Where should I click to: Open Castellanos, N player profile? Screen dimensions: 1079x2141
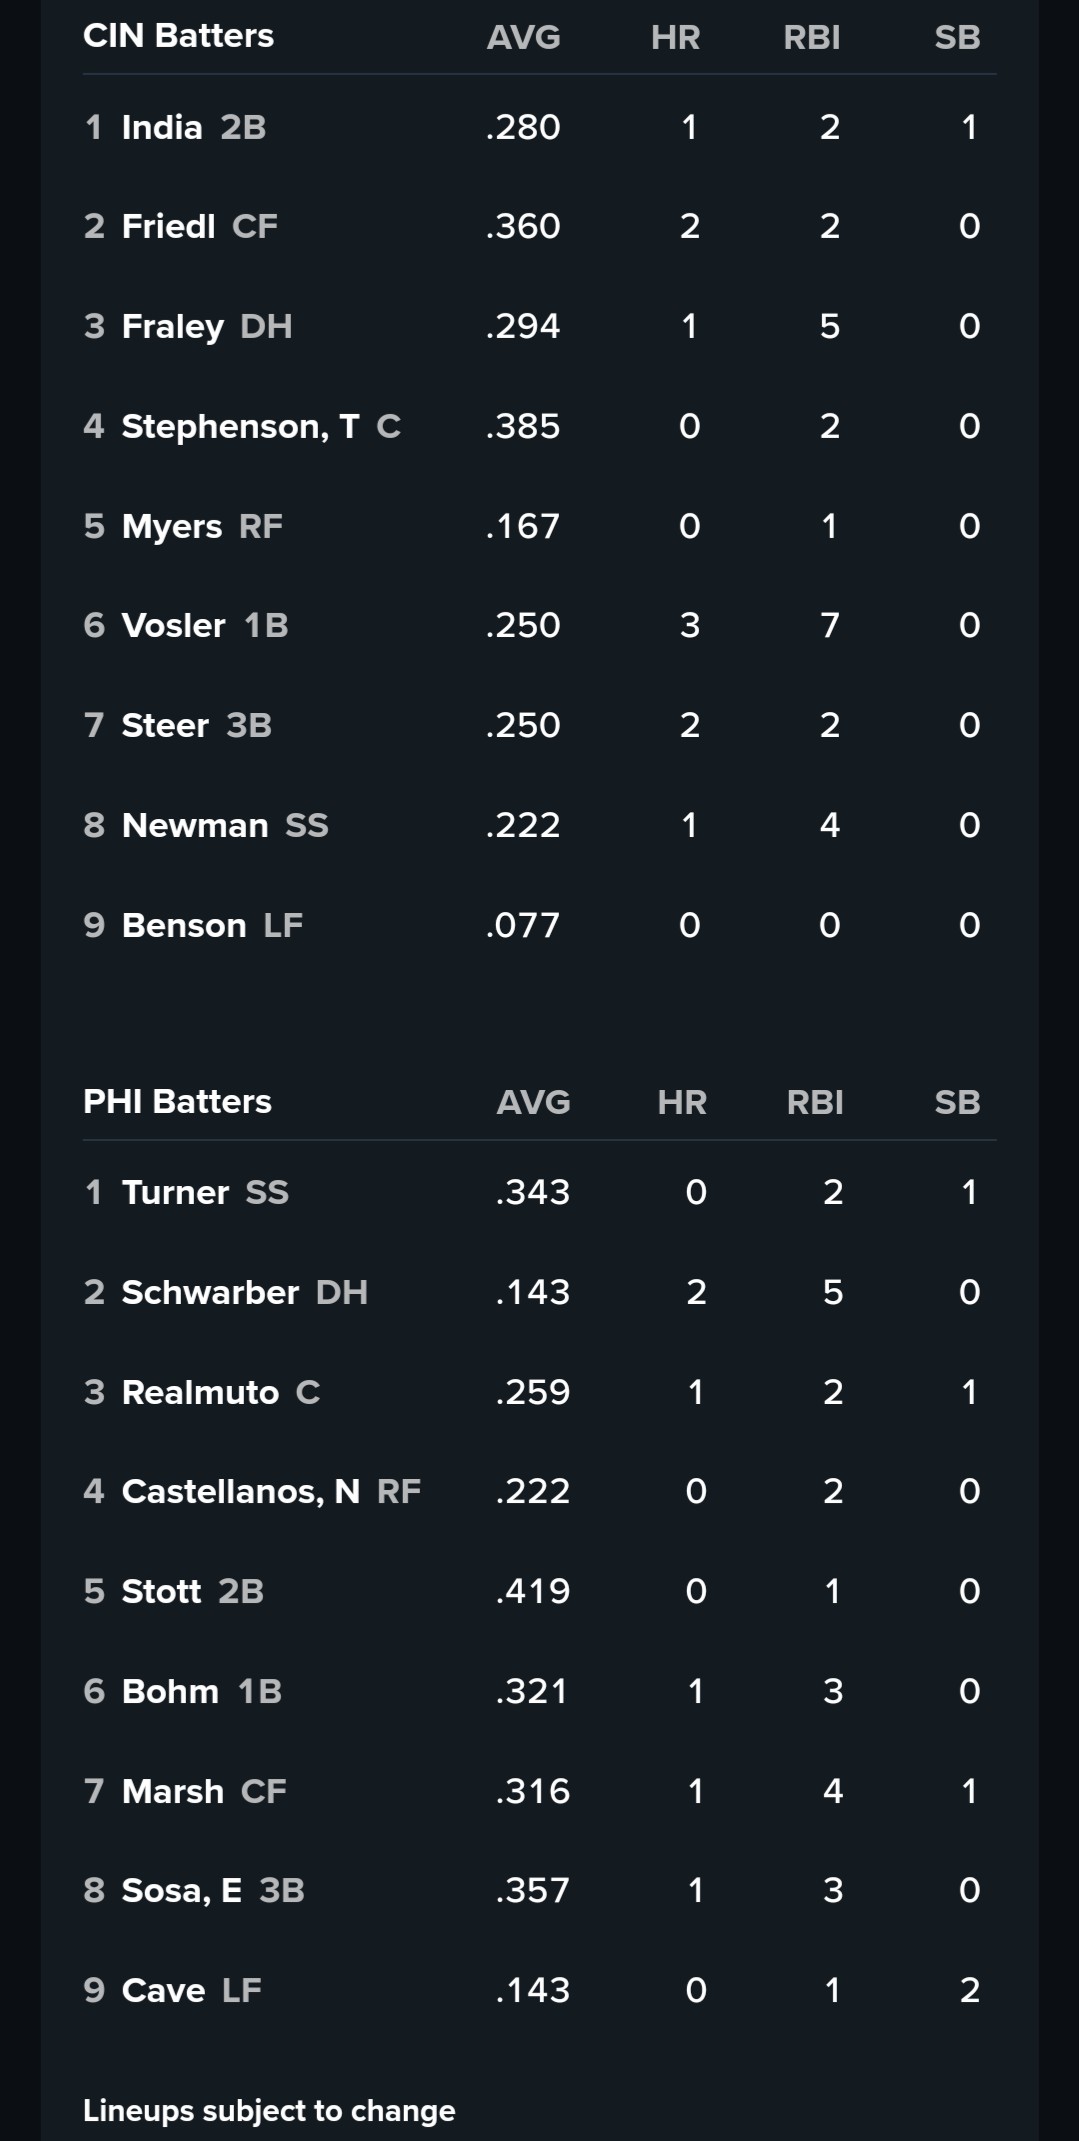[240, 1492]
